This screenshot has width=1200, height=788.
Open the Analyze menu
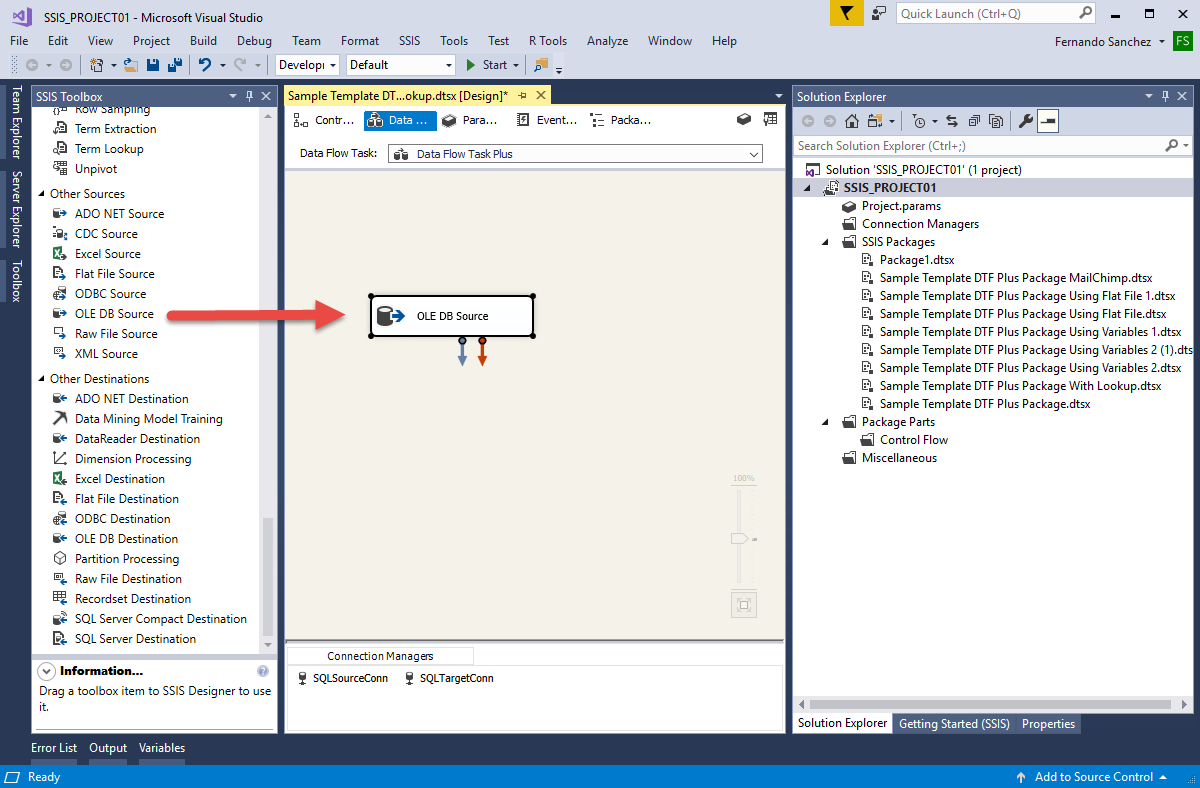[x=608, y=41]
